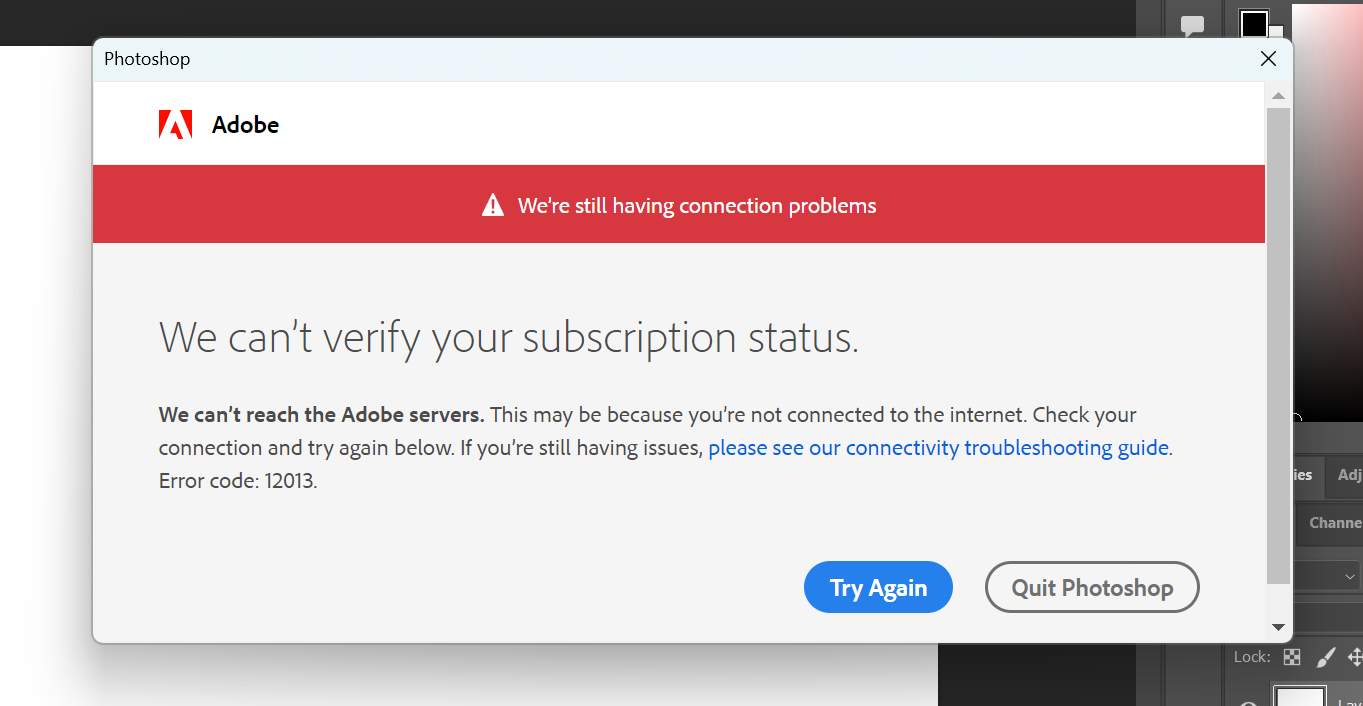Click the scroll down arrow in dialog
Image resolution: width=1363 pixels, height=706 pixels.
(1278, 627)
